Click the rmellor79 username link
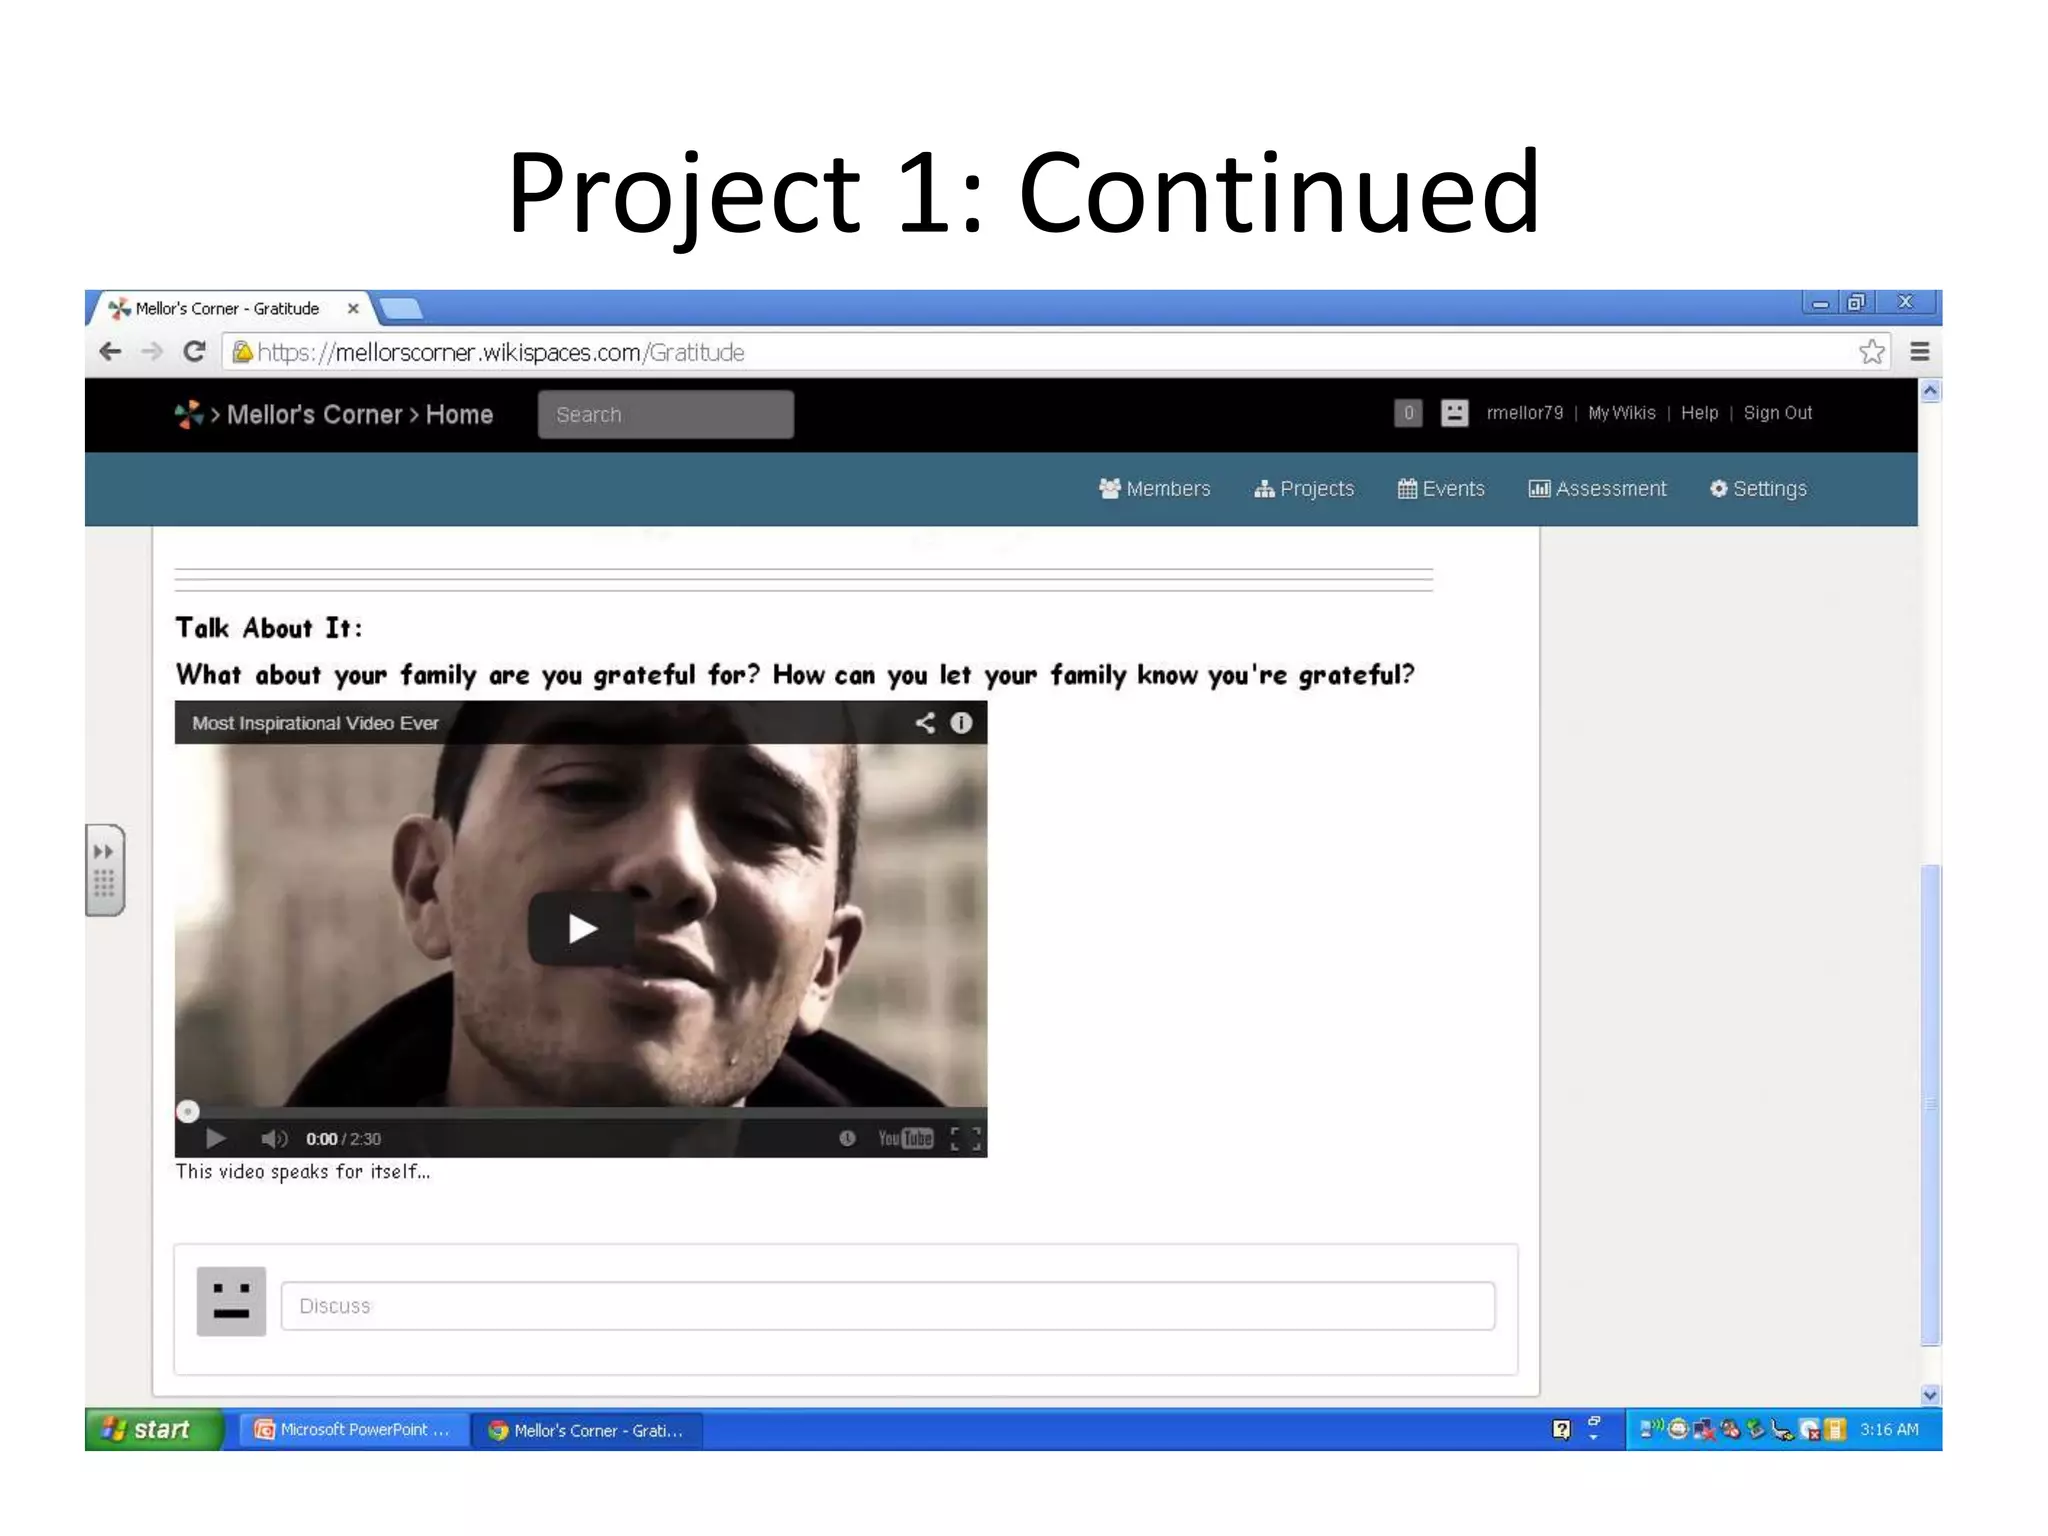Image resolution: width=2048 pixels, height=1536 pixels. (x=1524, y=413)
